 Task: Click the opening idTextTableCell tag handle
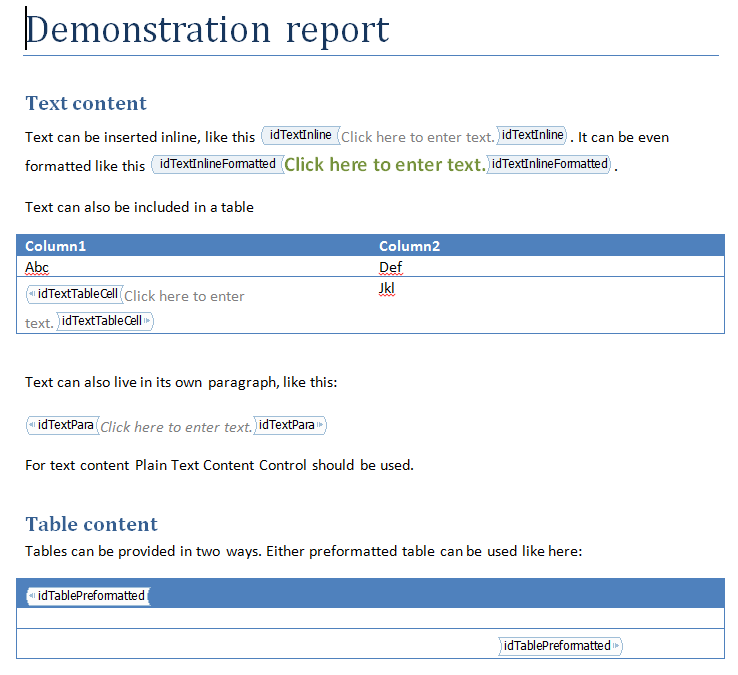75,295
